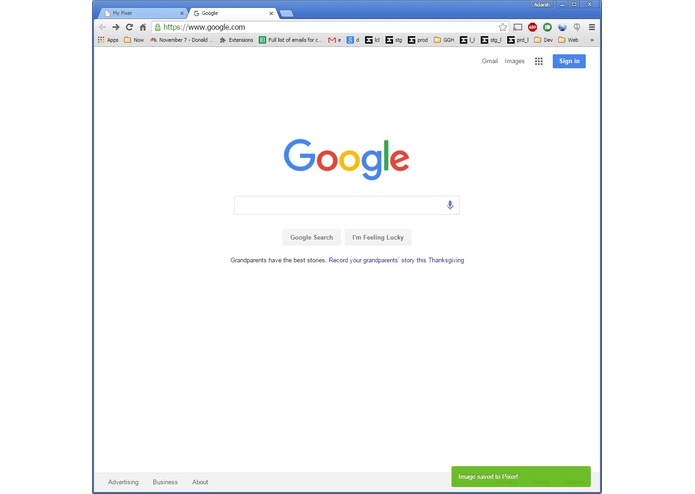Bookmark this page with the star icon
Screen dimensions: 695x494
[x=503, y=27]
